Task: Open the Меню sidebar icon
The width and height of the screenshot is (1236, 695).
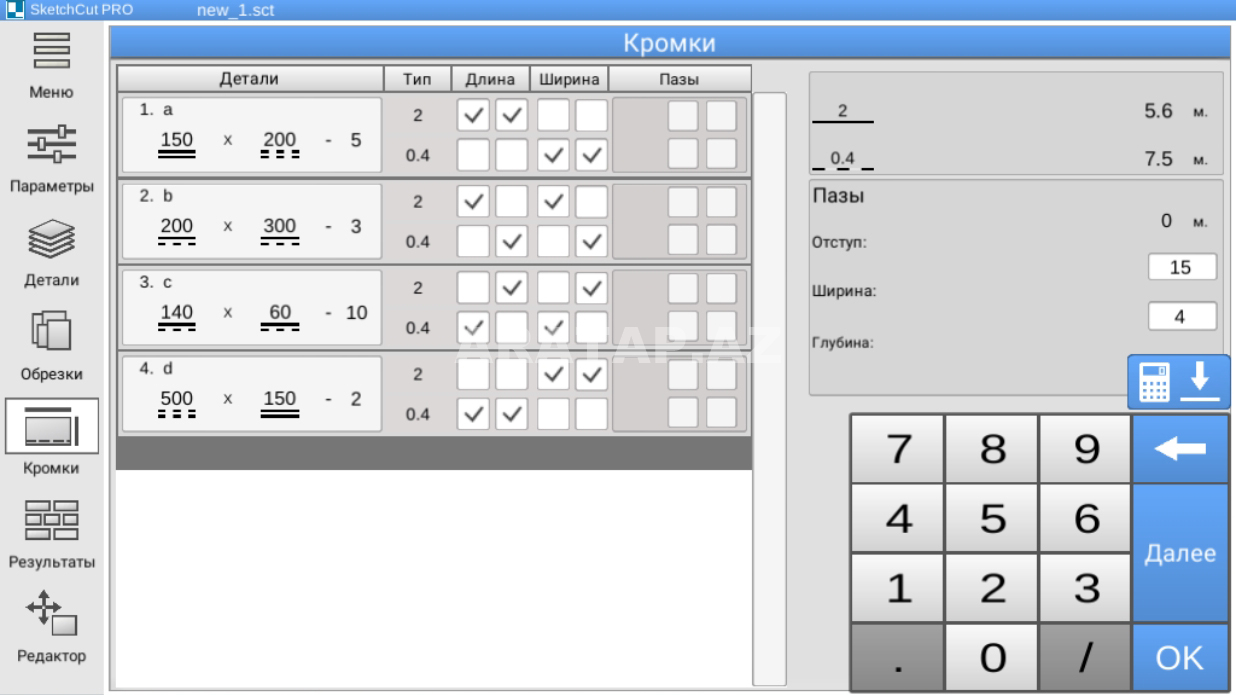Action: pyautogui.click(x=51, y=52)
